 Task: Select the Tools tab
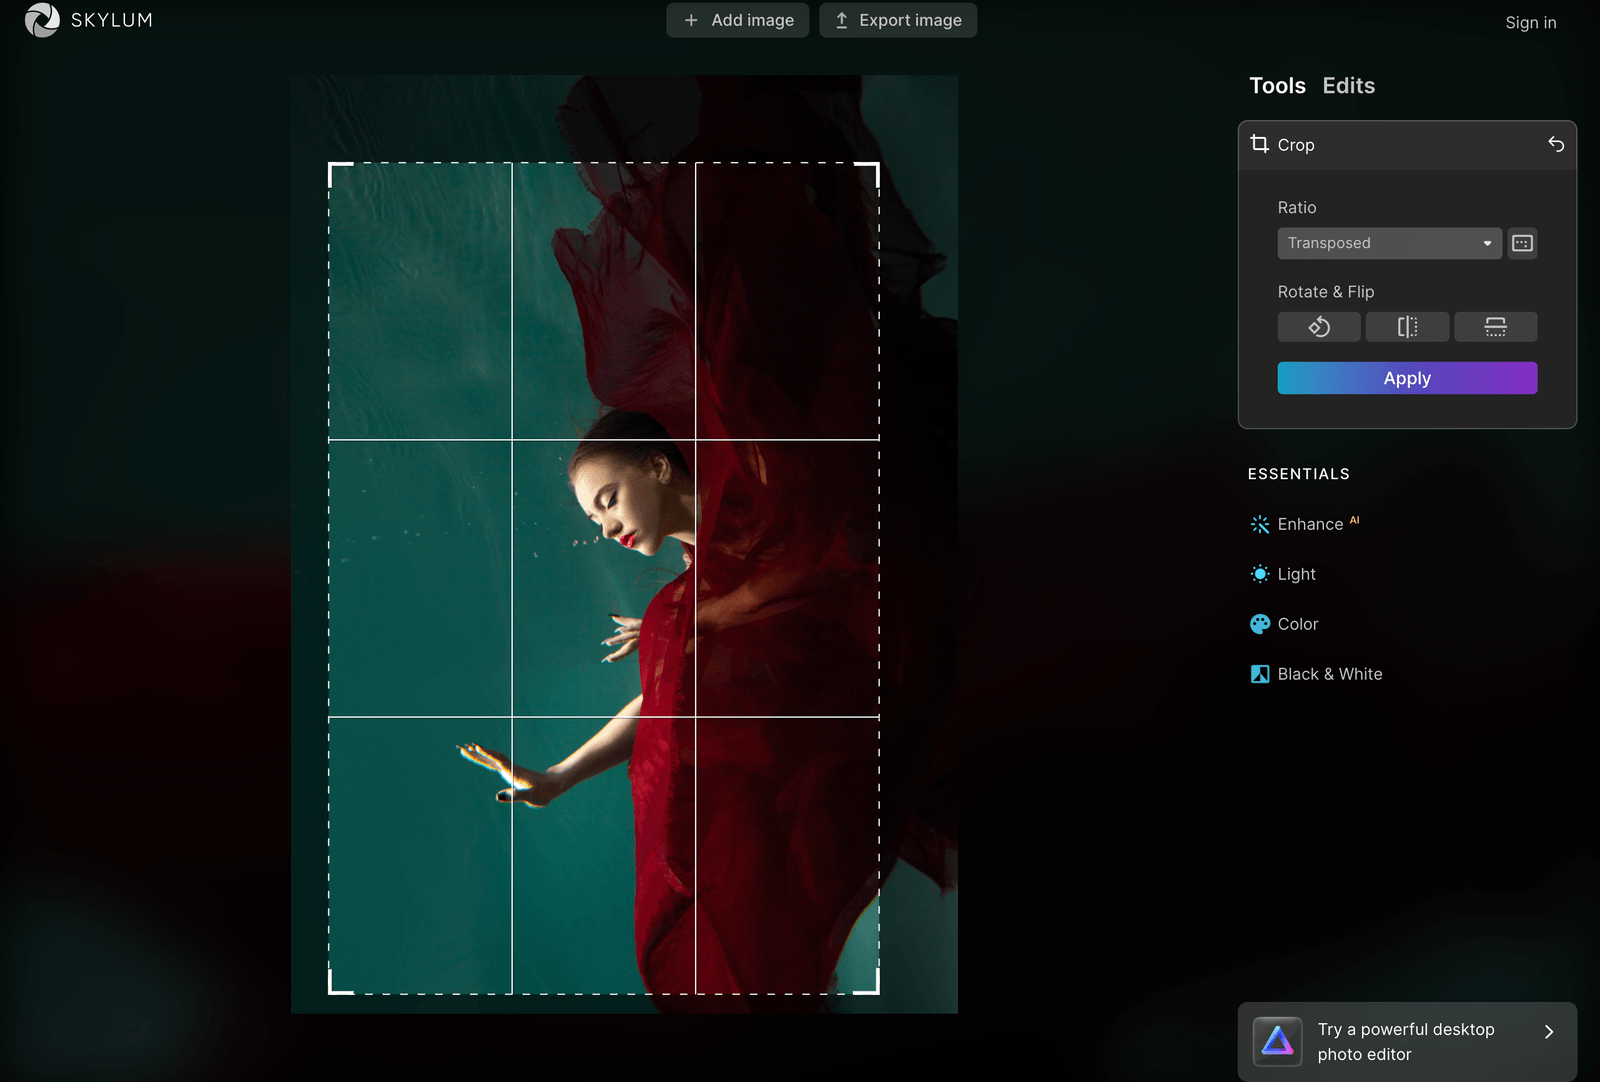click(x=1277, y=86)
